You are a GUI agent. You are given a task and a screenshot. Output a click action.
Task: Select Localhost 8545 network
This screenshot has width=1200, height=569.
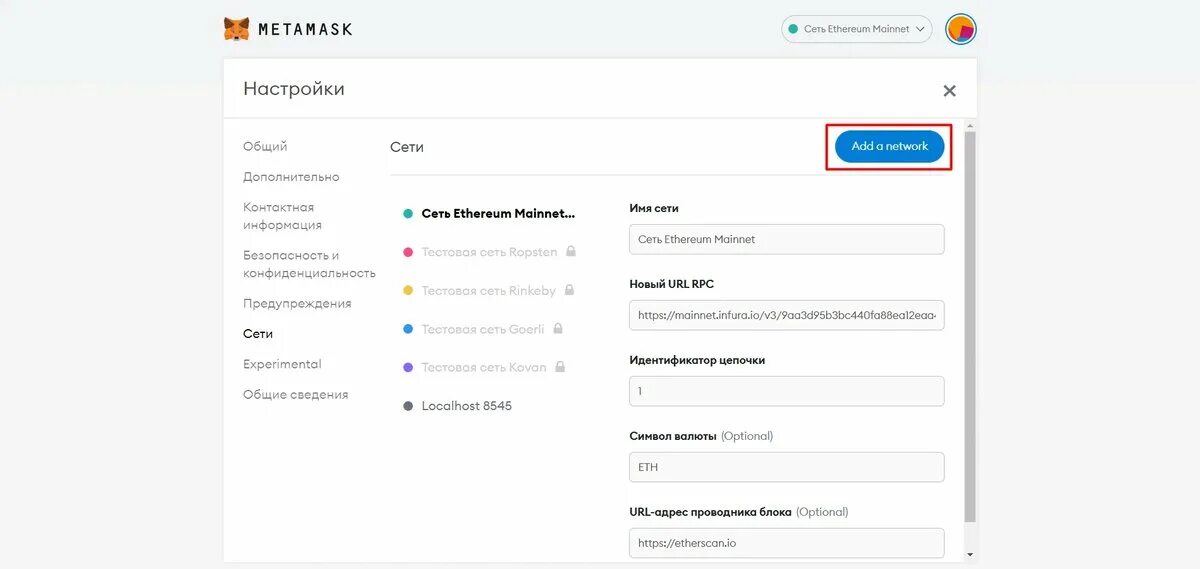467,406
